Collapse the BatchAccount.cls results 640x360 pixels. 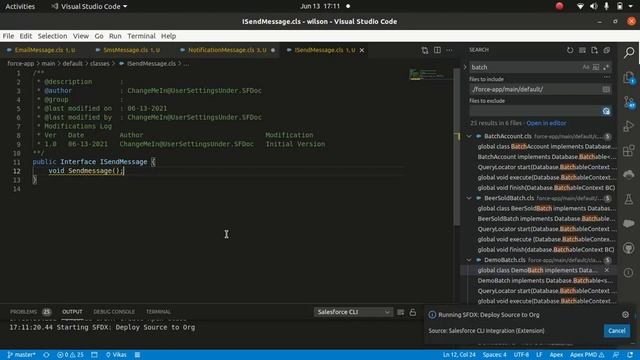pos(469,136)
